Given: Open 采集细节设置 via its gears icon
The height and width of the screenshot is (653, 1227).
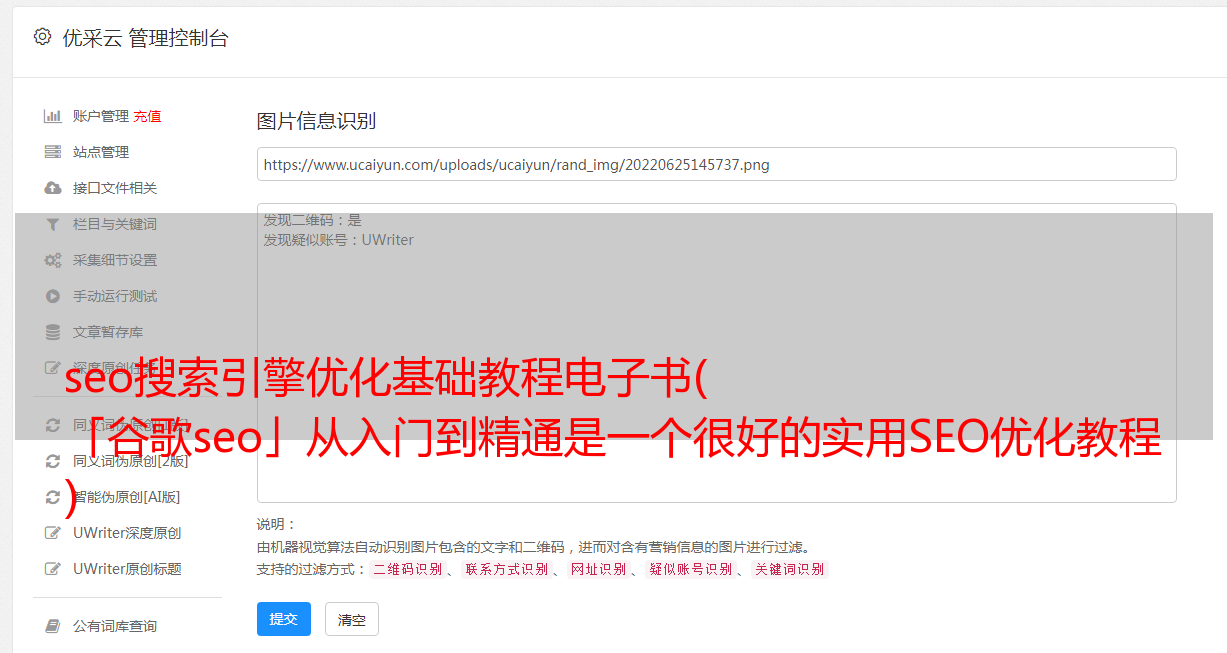Looking at the screenshot, I should pos(53,260).
